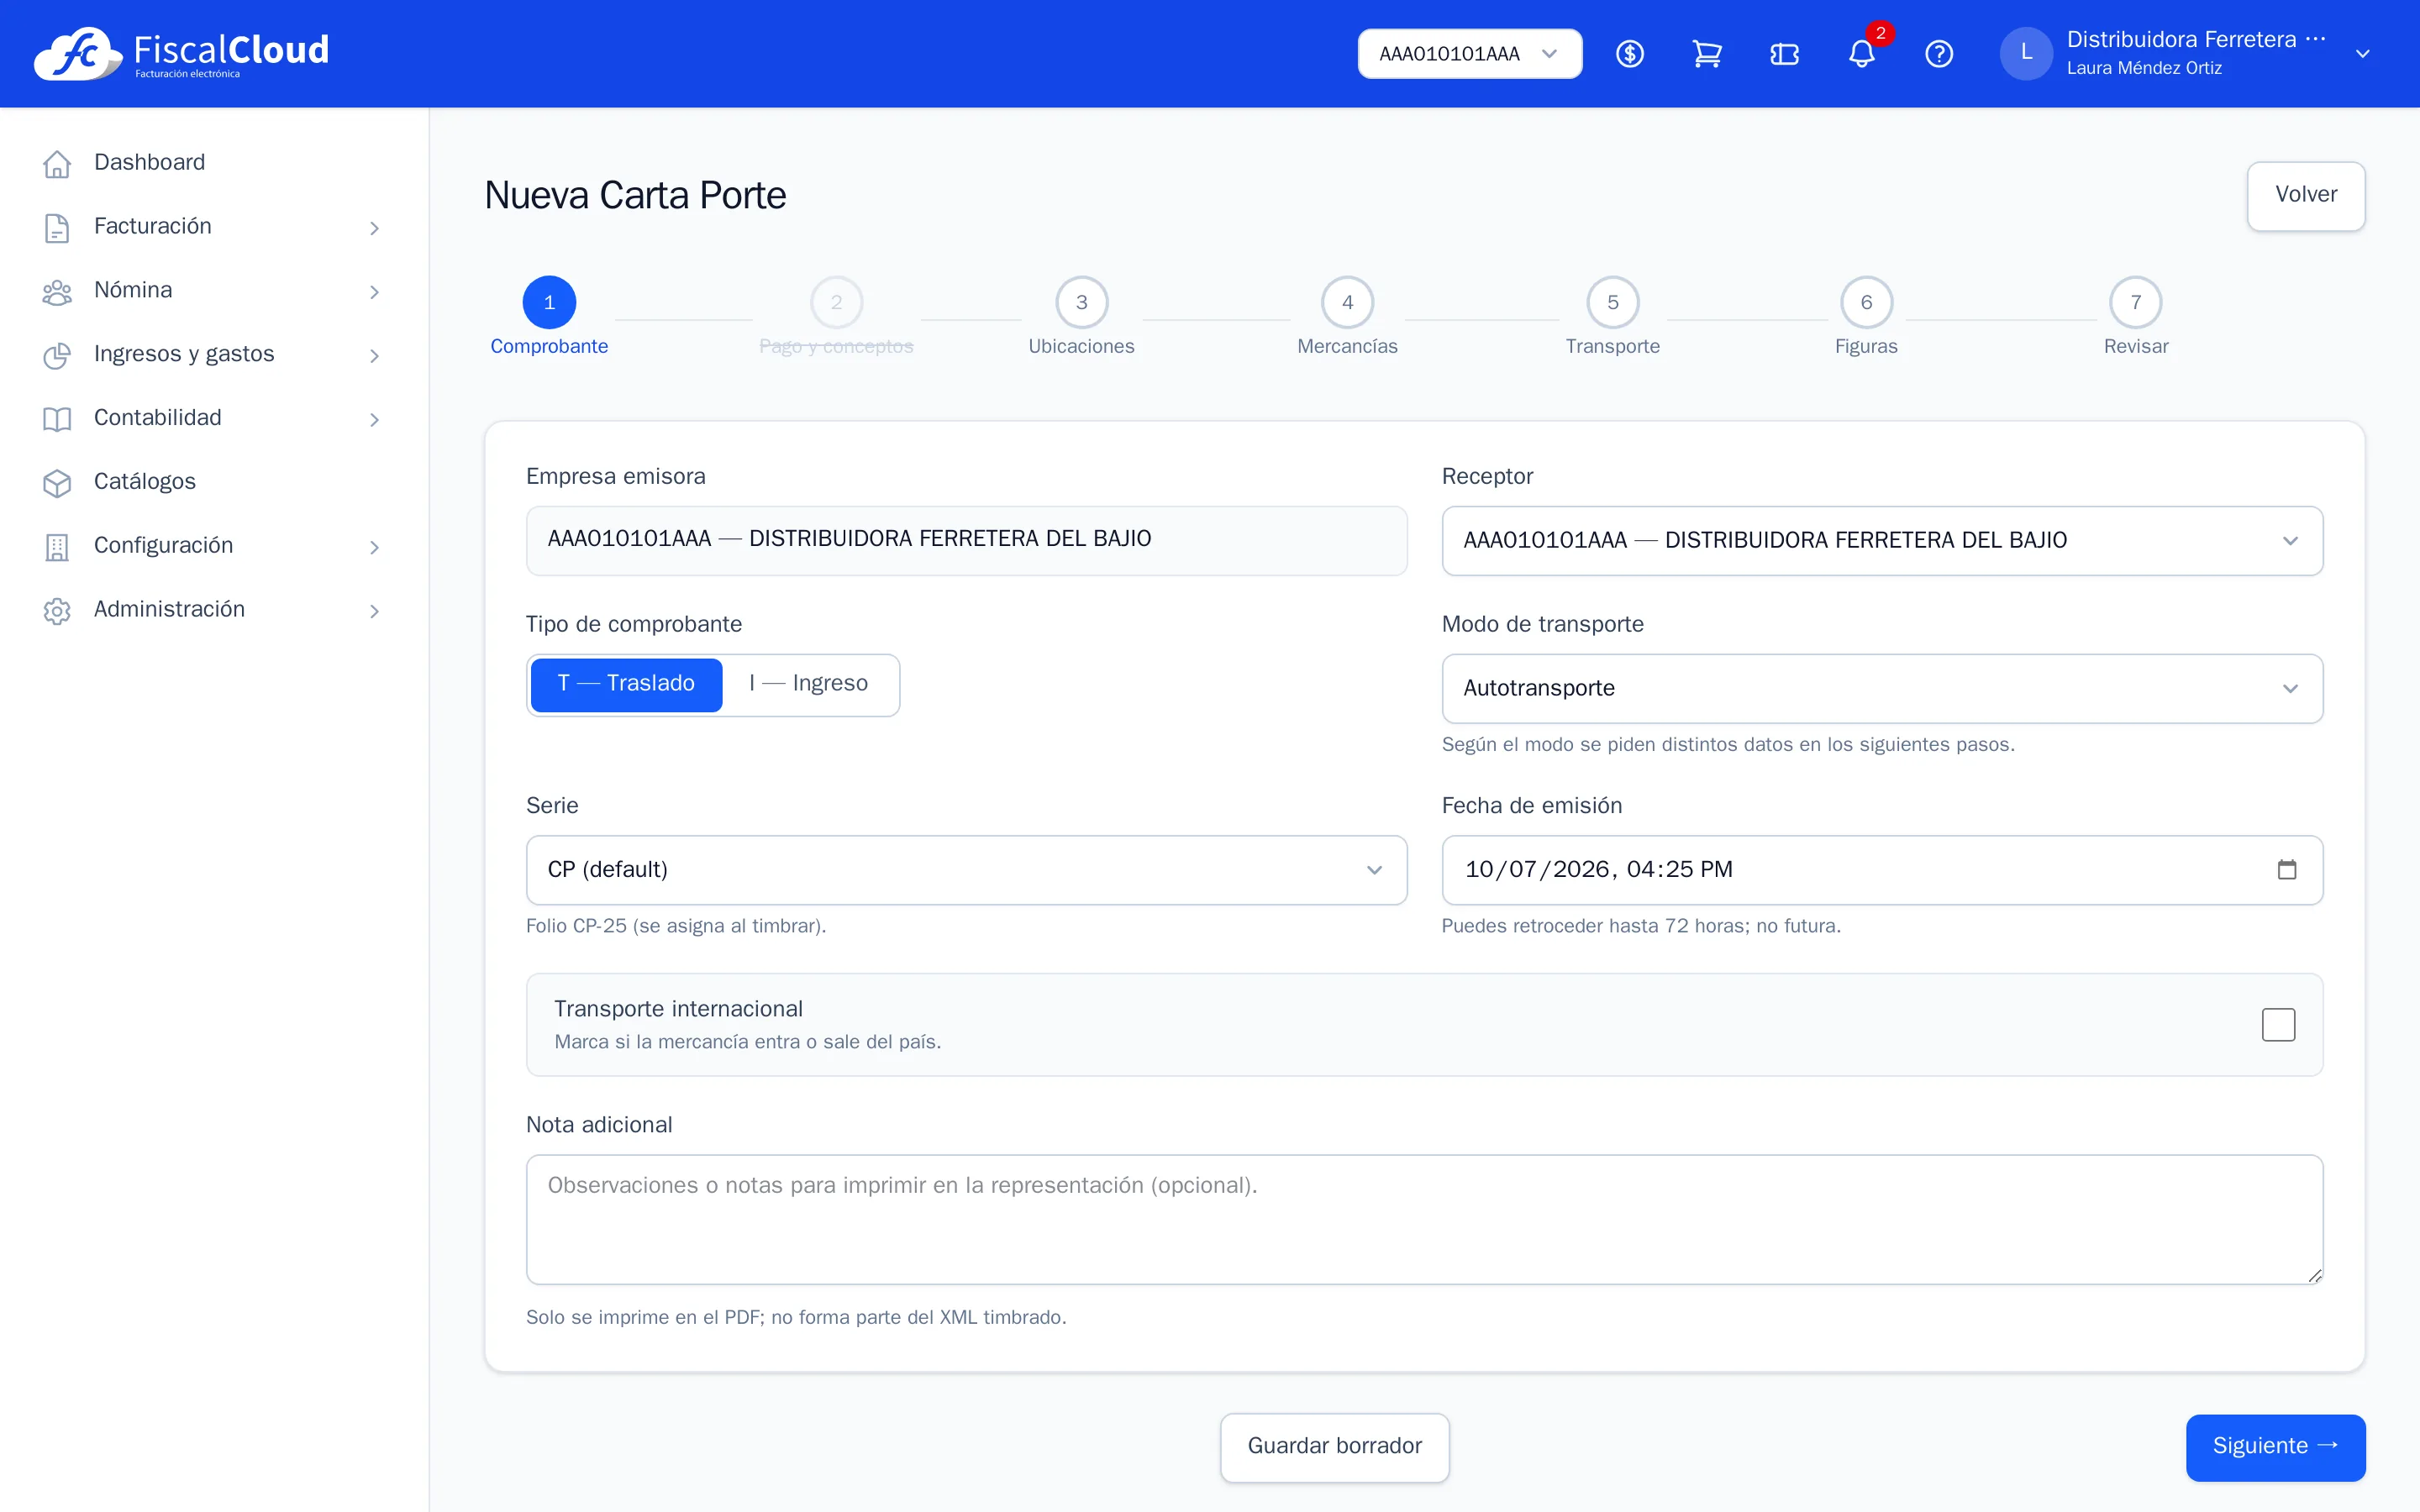2420x1512 pixels.
Task: Click Guardar borrador
Action: (1334, 1447)
